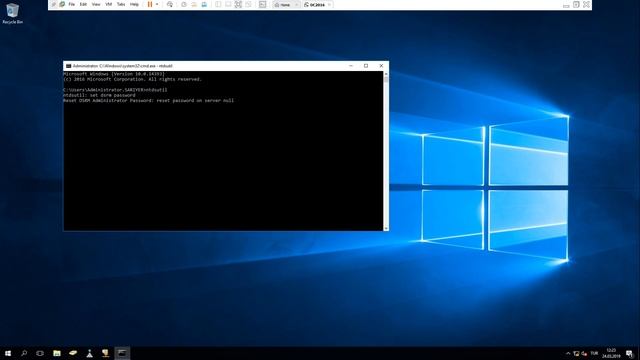Show hidden system tray icons chevron
Image resolution: width=640 pixels, height=360 pixels.
pyautogui.click(x=568, y=354)
